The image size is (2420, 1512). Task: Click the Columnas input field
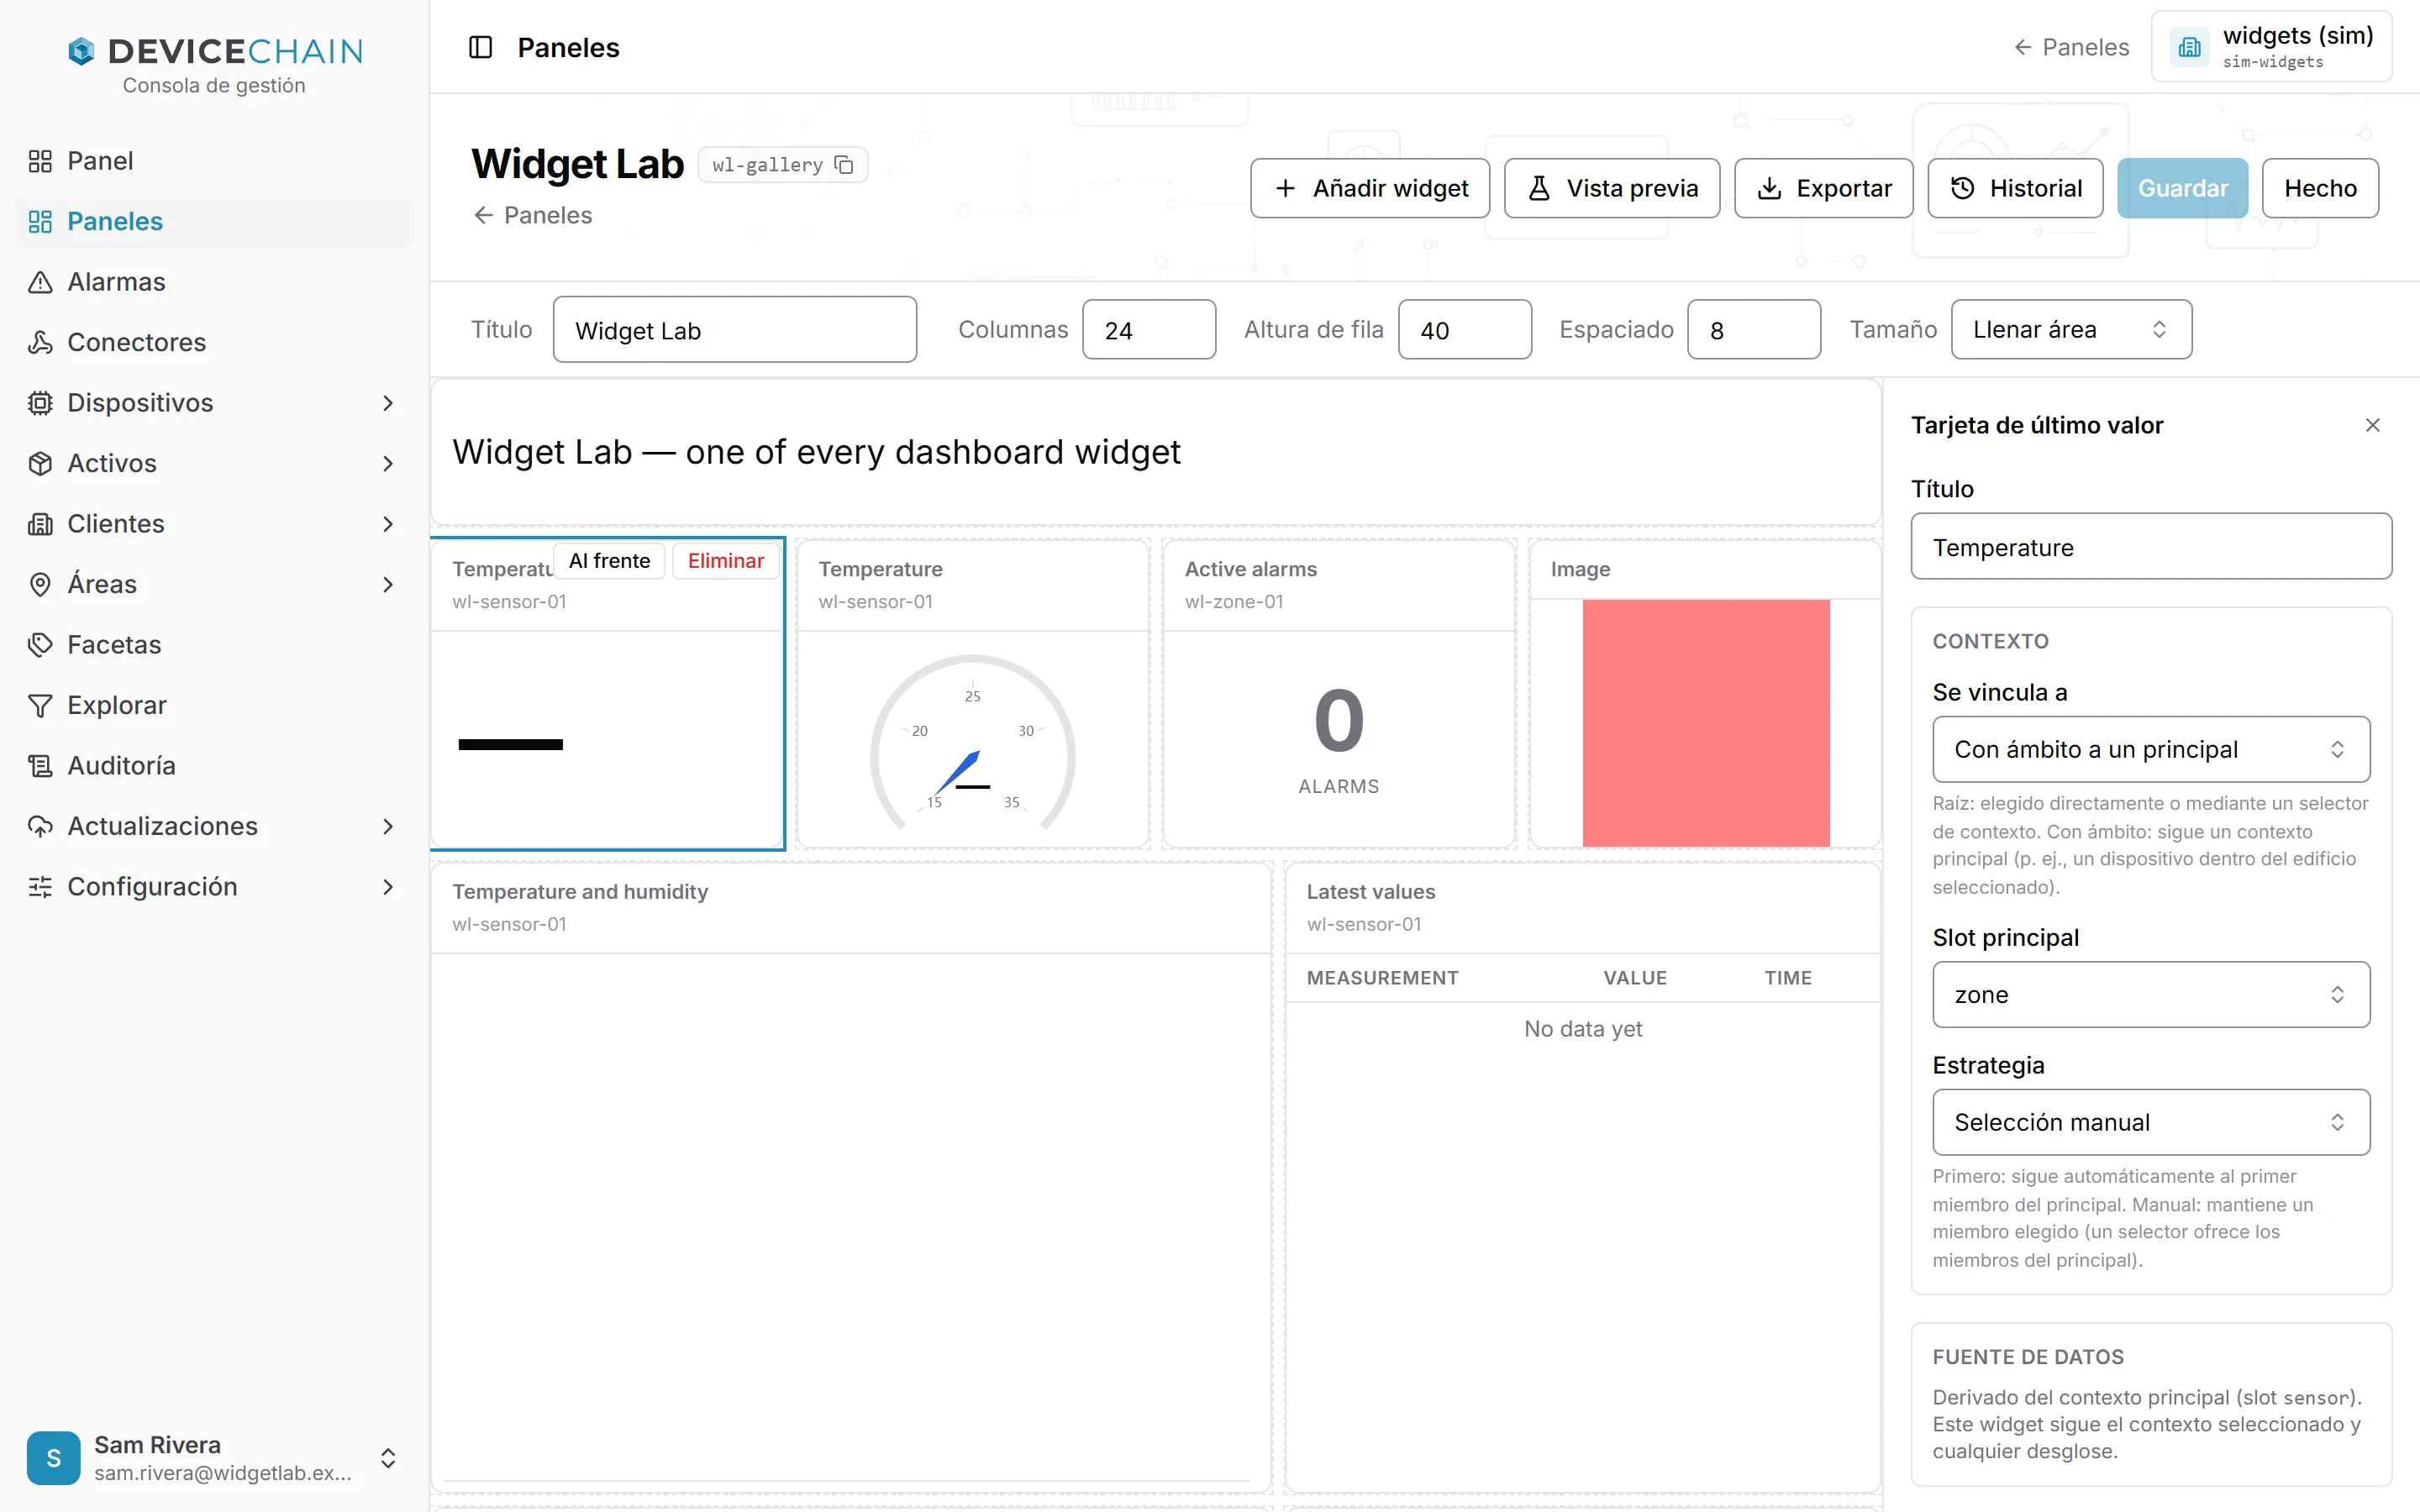(x=1149, y=330)
